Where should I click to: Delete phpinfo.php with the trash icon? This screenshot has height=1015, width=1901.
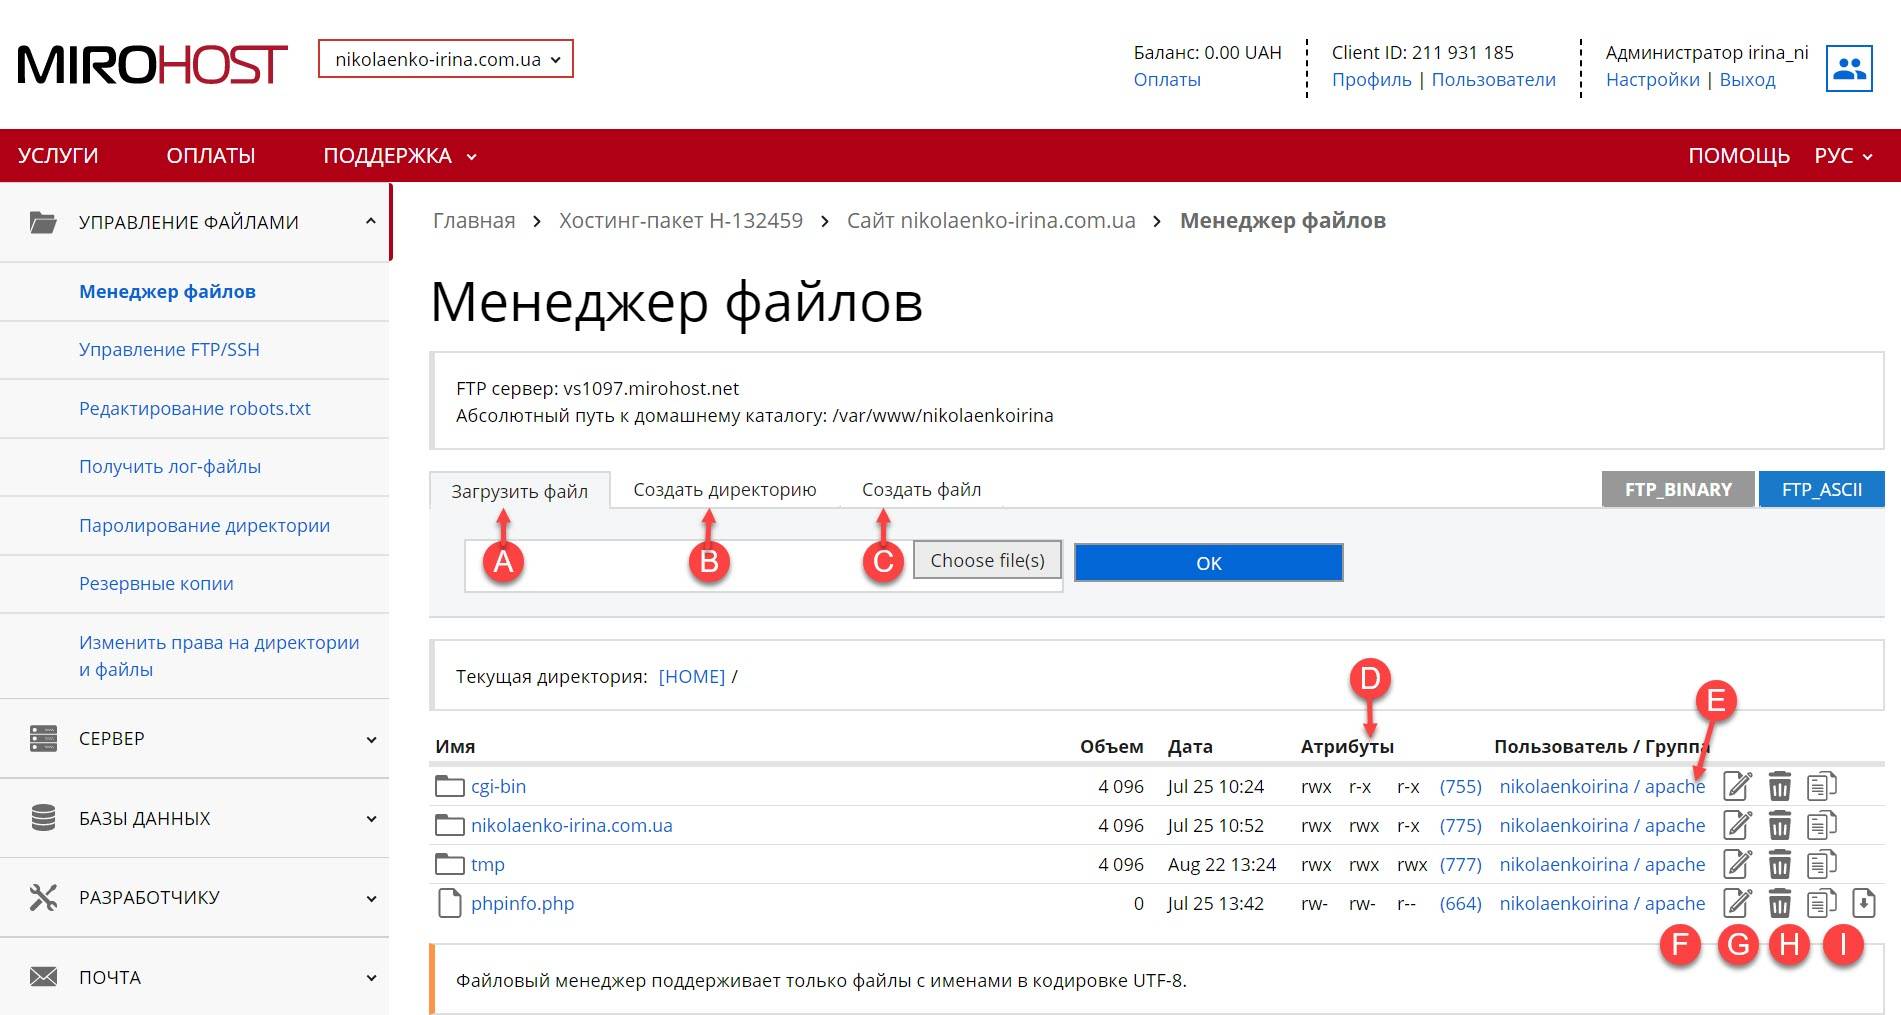coord(1779,903)
